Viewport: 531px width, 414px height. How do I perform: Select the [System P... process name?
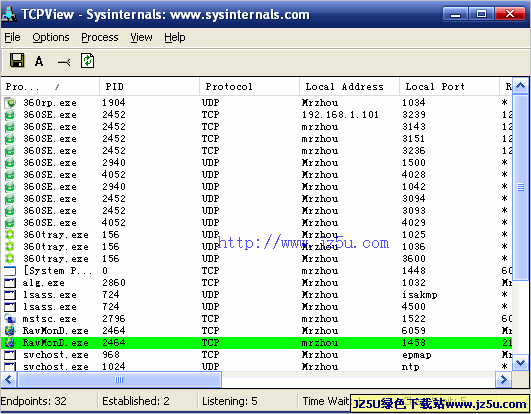click(x=57, y=271)
